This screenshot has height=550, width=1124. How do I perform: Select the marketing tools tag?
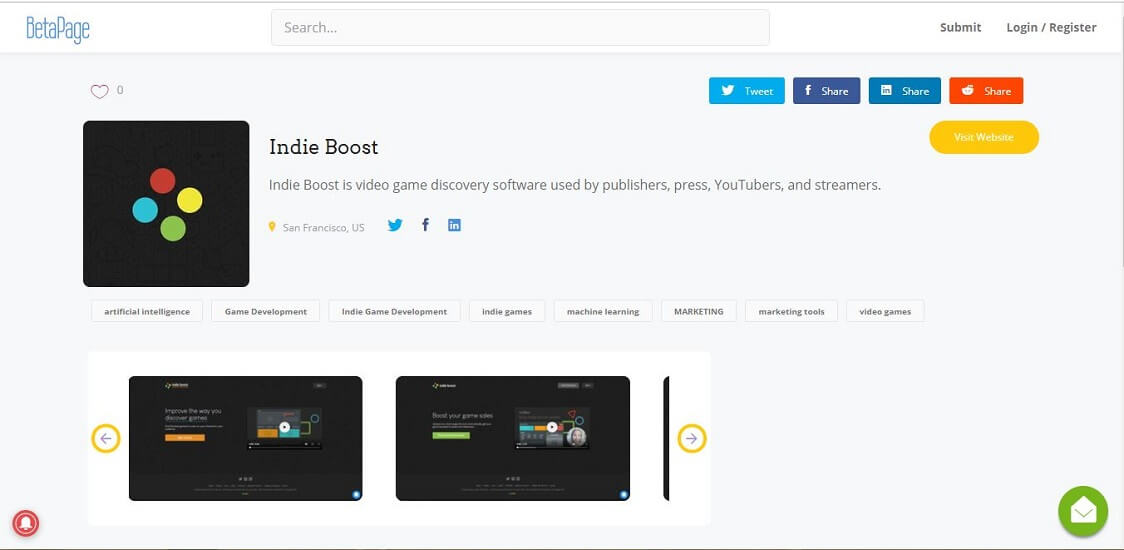(791, 311)
